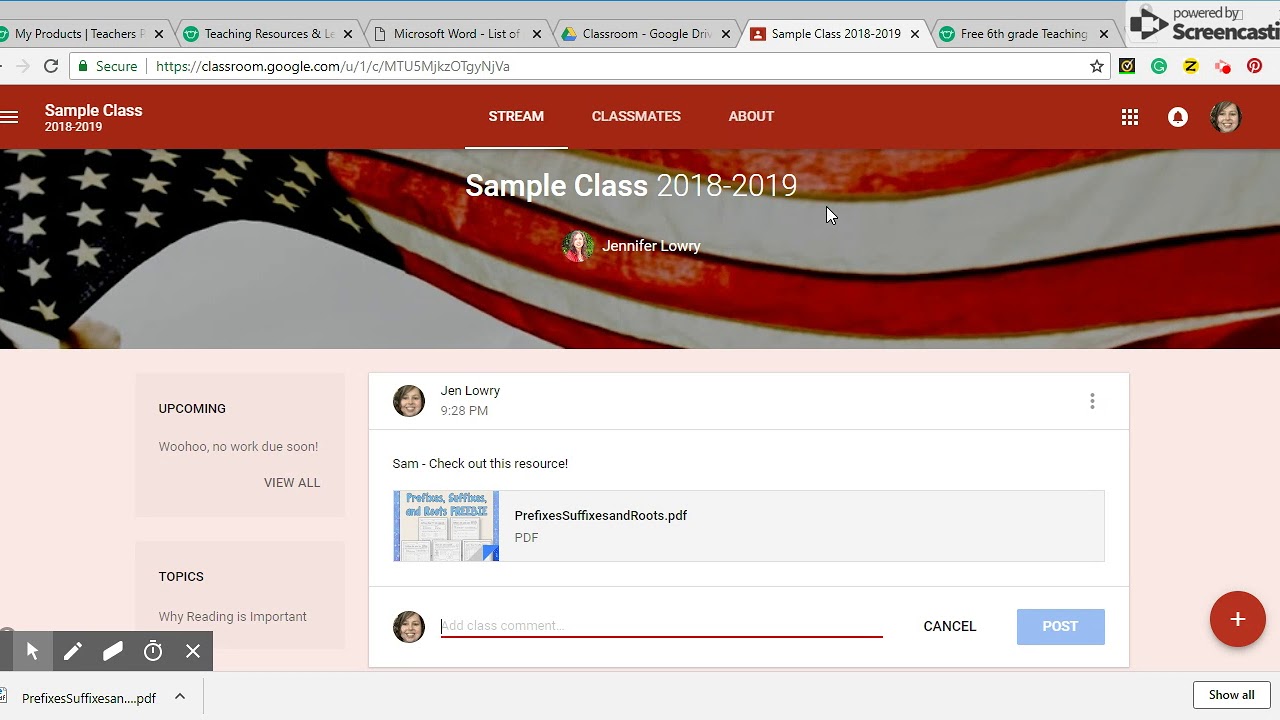View site security info padlock
The height and width of the screenshot is (720, 1280).
(83, 66)
